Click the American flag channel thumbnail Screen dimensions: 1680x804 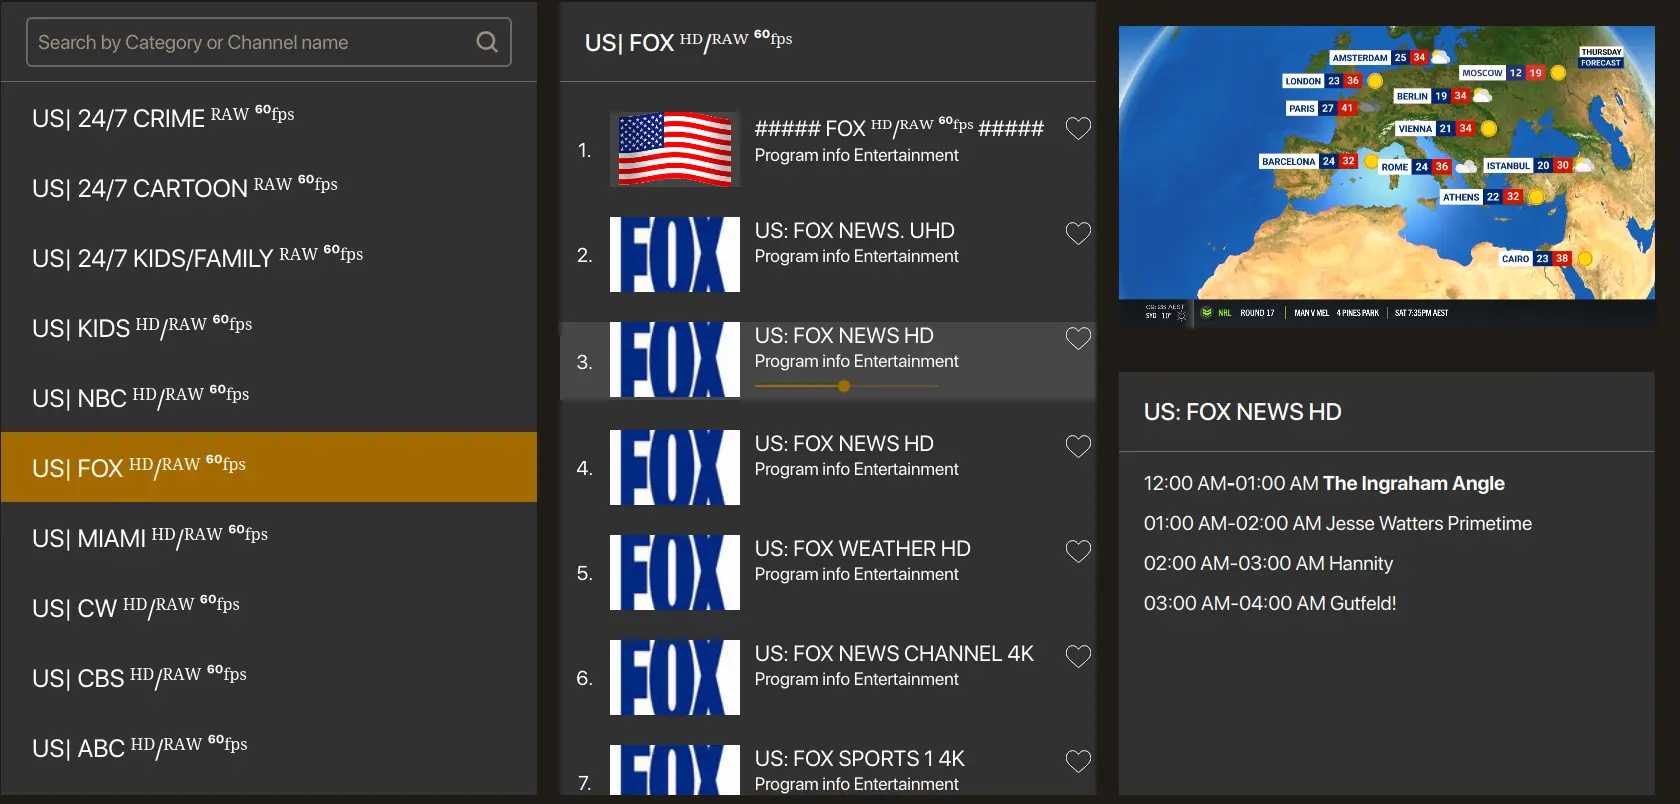675,149
